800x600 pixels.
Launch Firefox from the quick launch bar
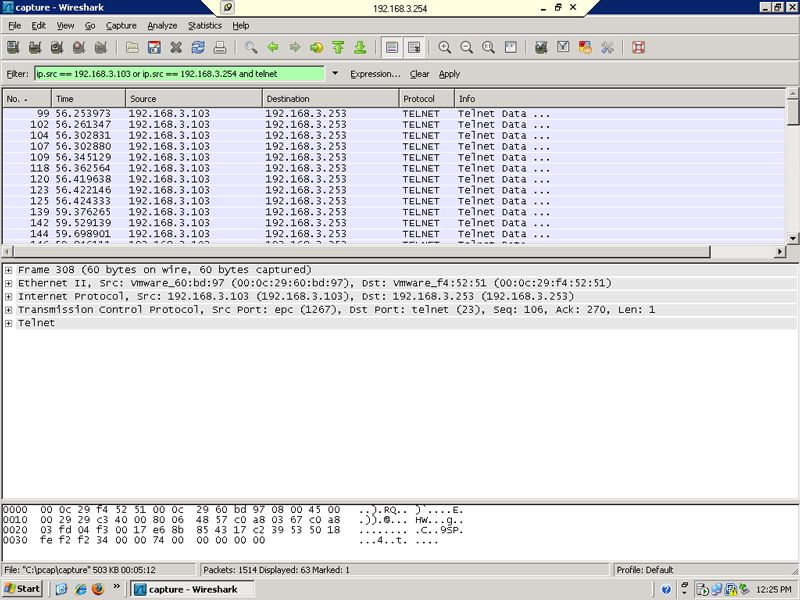[x=98, y=589]
